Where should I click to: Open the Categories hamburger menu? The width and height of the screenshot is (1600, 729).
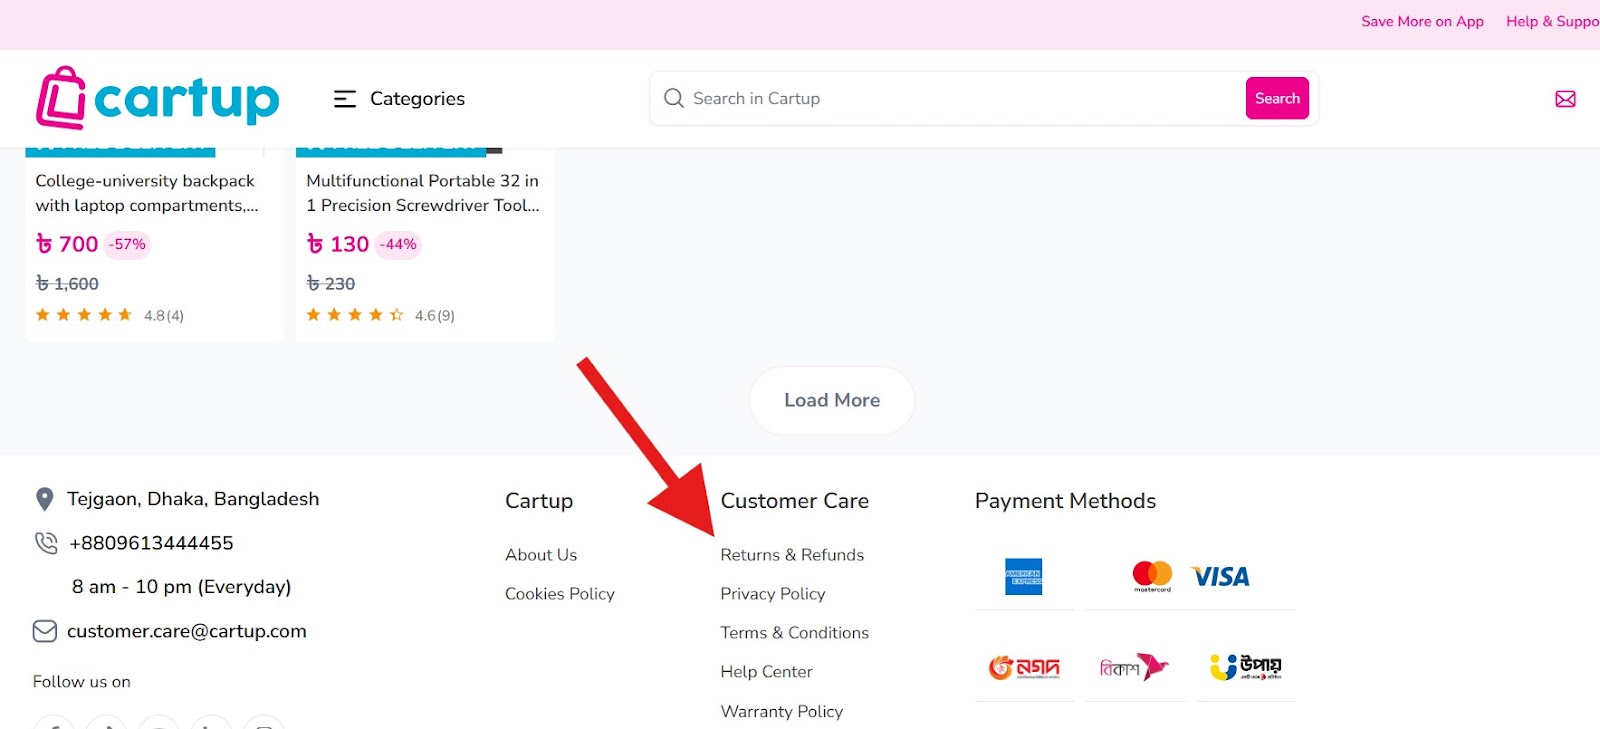pos(345,99)
